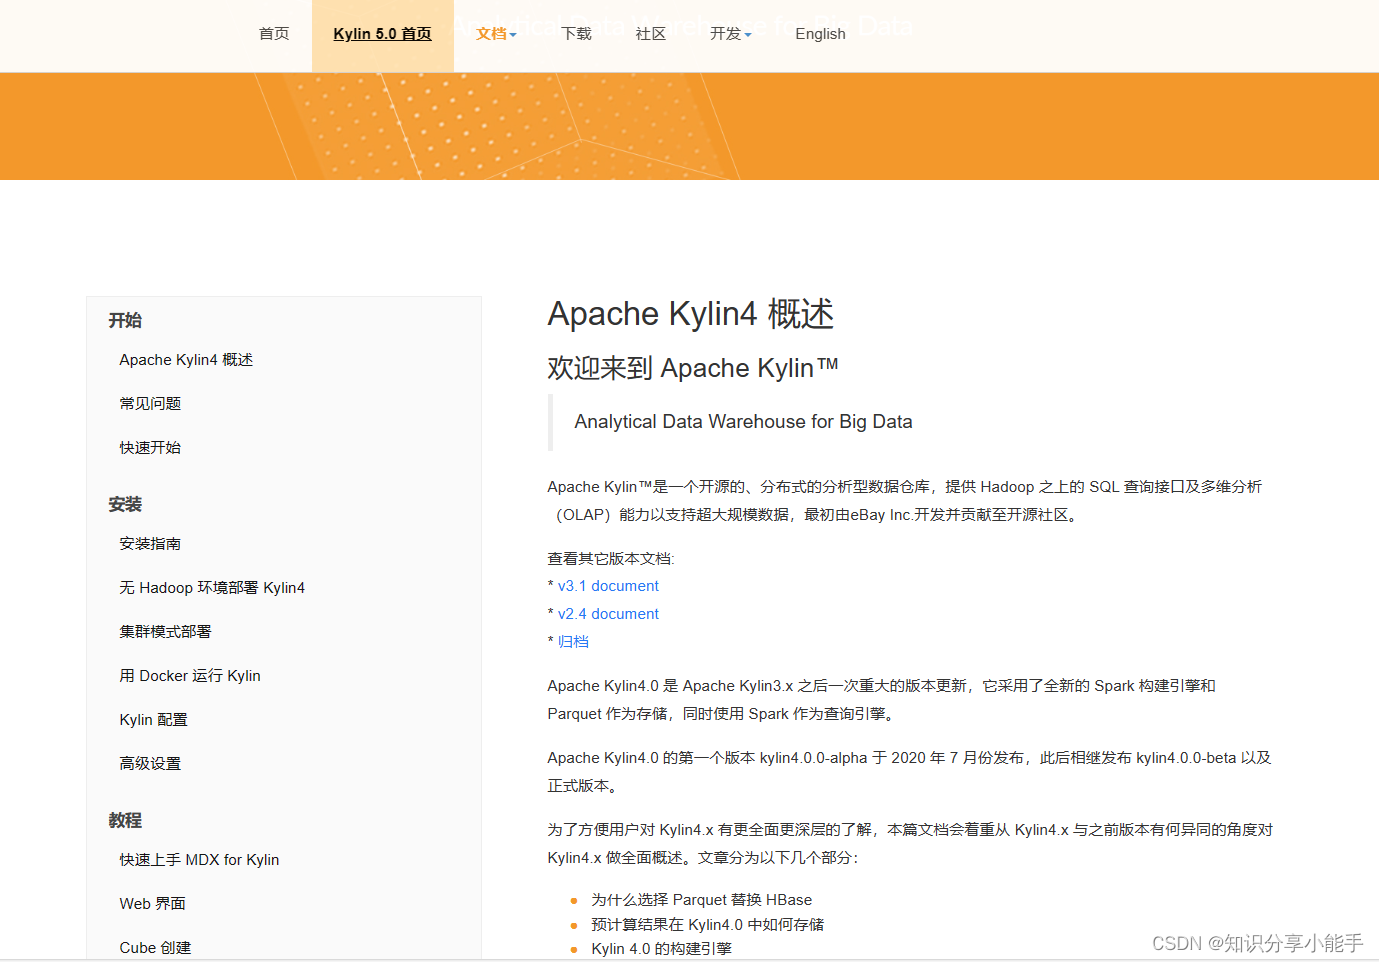The height and width of the screenshot is (962, 1379).
Task: Click the Apache Kylin4 概述 page title
Action: click(x=690, y=314)
